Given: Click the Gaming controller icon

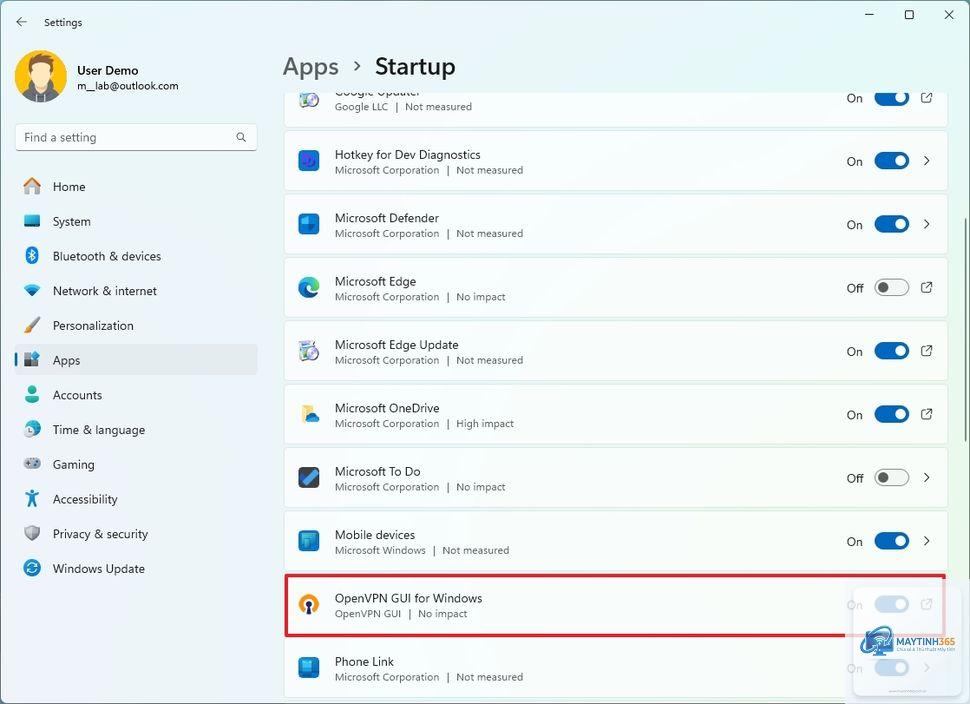Looking at the screenshot, I should tap(32, 463).
